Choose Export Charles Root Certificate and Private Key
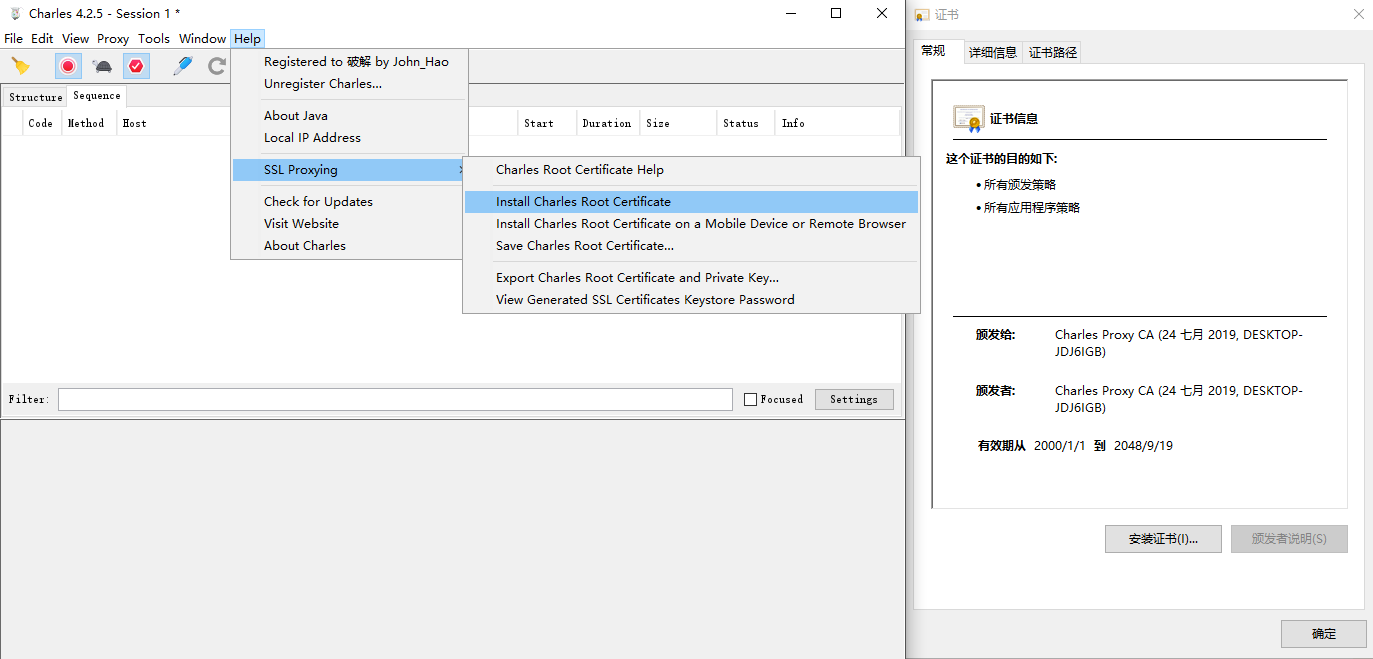This screenshot has height=659, width=1373. 691,278
